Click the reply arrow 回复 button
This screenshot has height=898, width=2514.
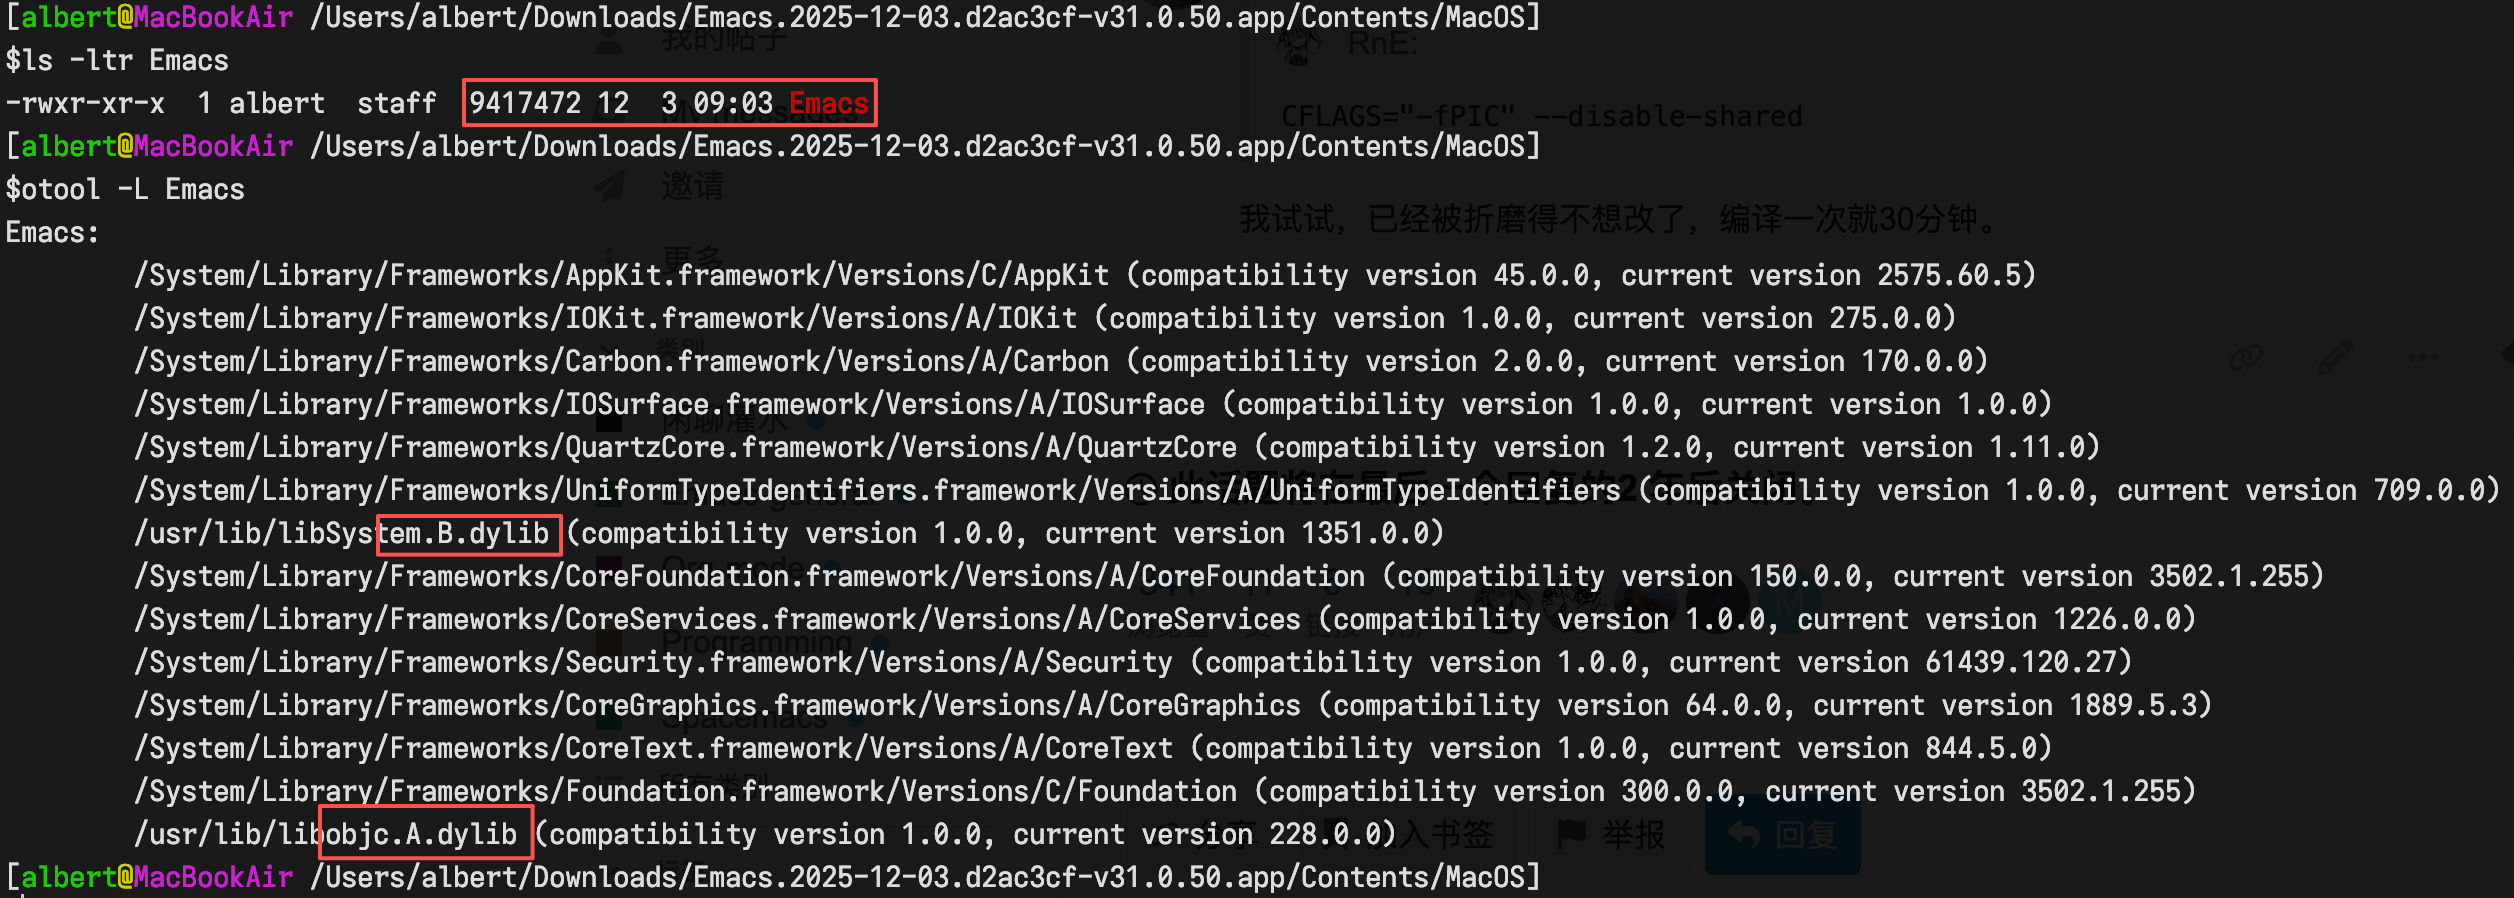tap(1782, 833)
